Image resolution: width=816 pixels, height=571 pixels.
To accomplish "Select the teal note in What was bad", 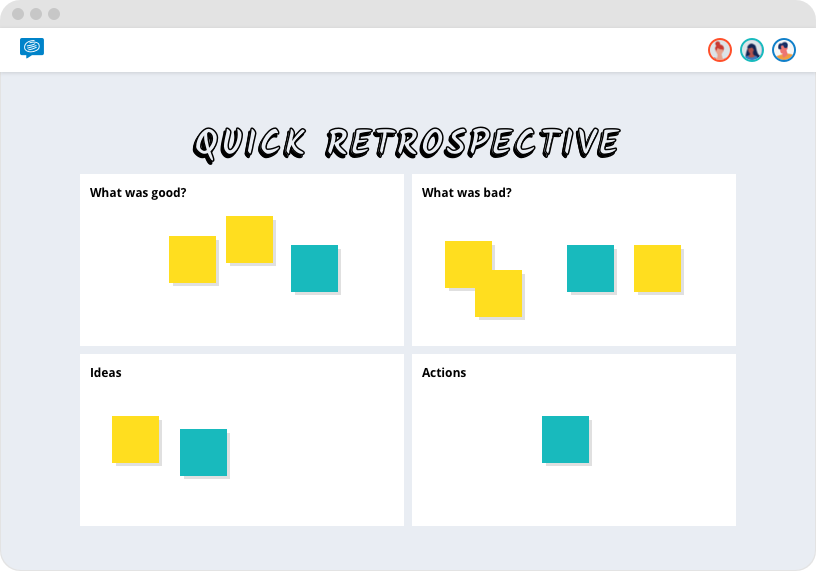I will (590, 268).
